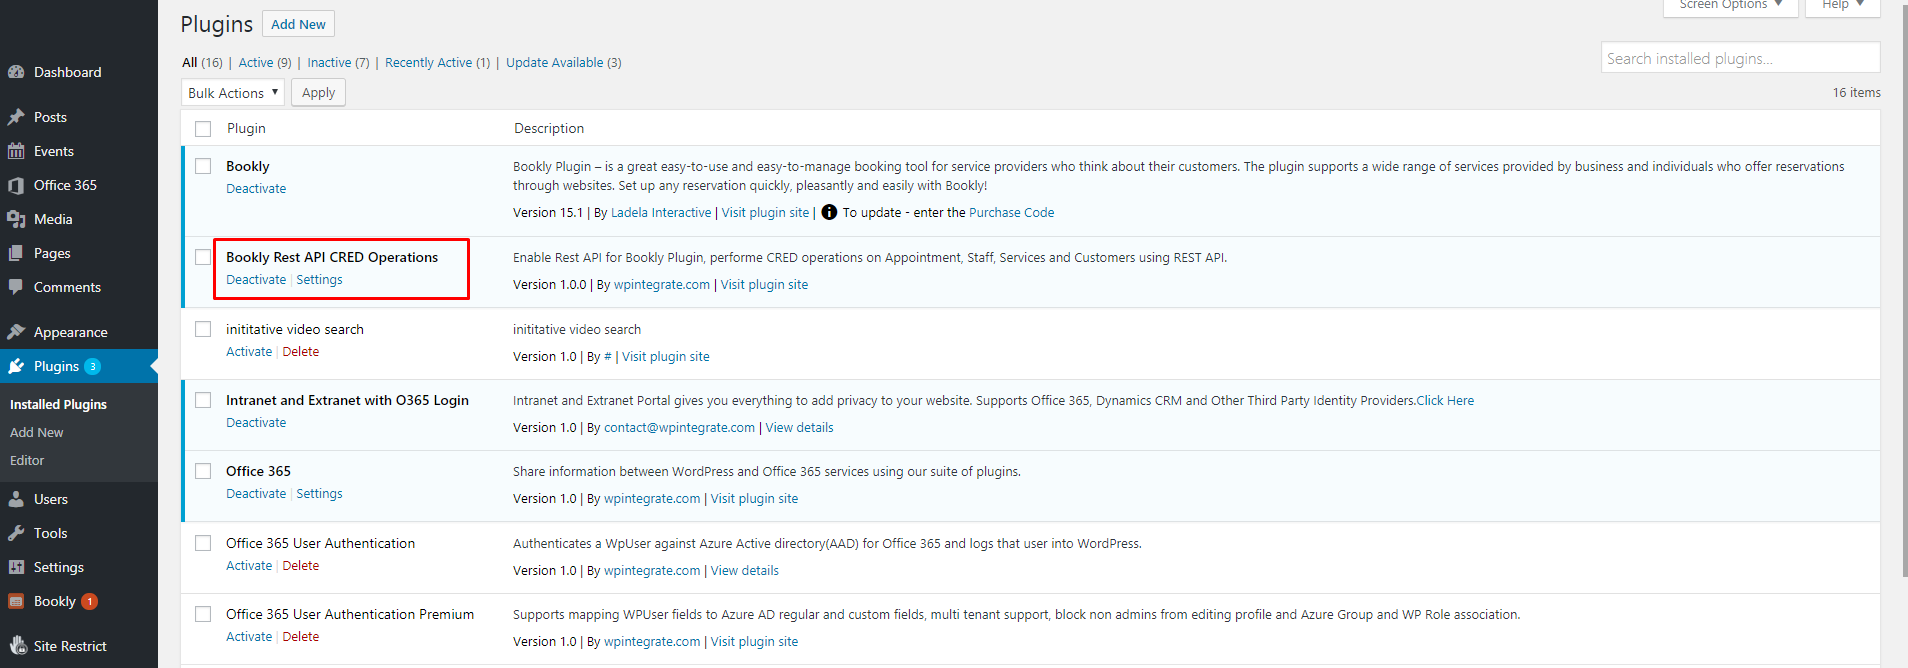Open the Comments bubble icon in sidebar
1908x668 pixels.
[x=16, y=287]
